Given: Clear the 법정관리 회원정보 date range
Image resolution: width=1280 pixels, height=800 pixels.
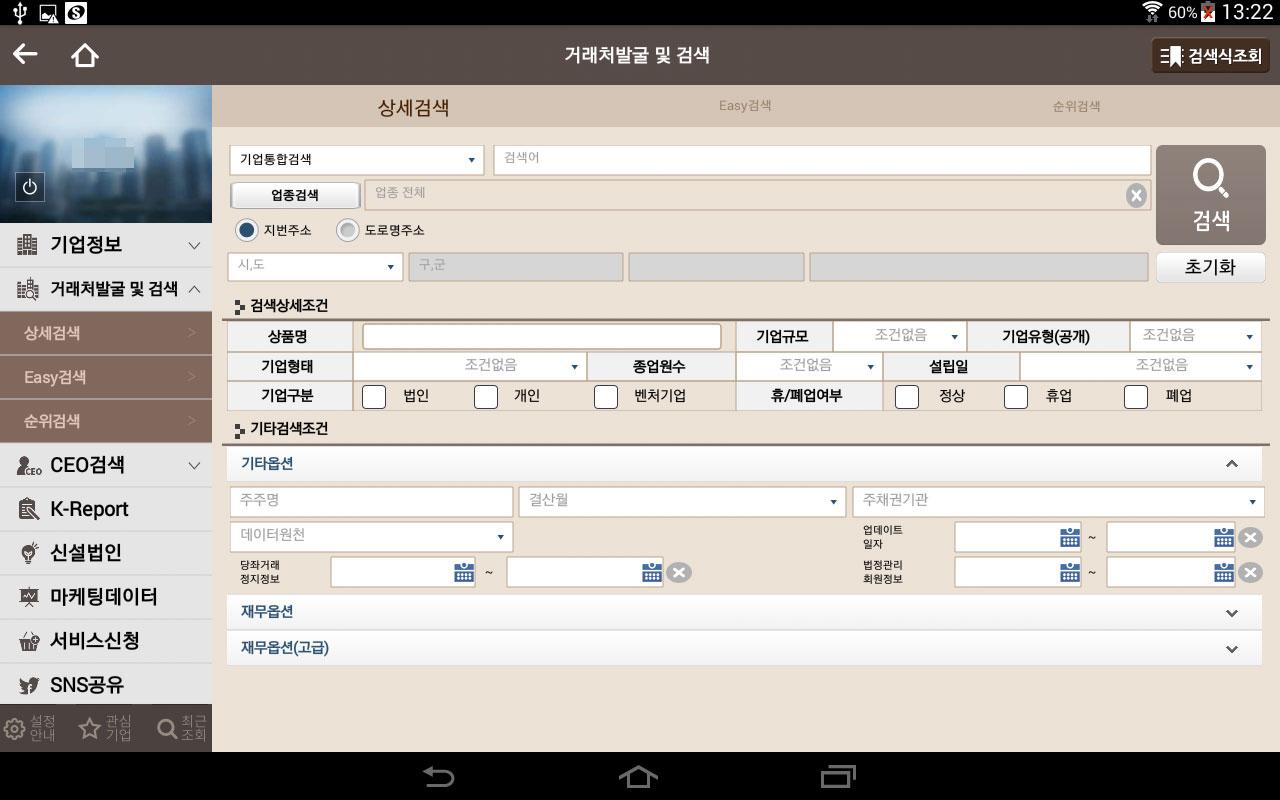Looking at the screenshot, I should coord(1250,572).
